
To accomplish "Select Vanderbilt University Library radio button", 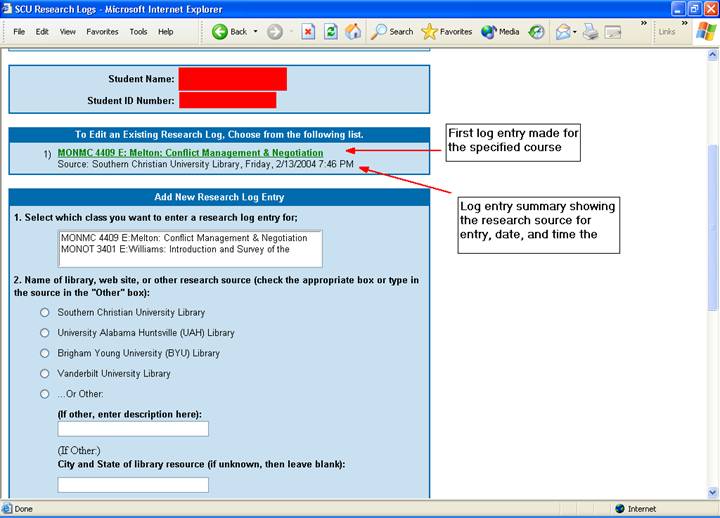I will (x=44, y=373).
